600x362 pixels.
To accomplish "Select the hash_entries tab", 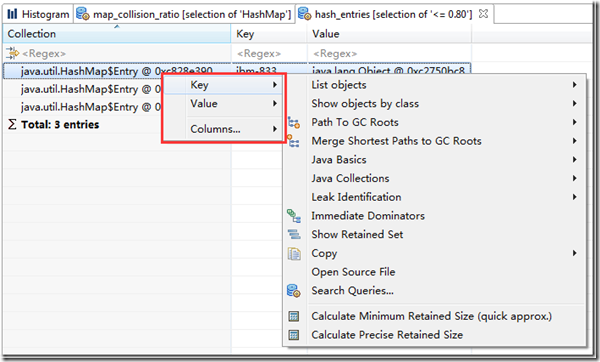I will (394, 14).
